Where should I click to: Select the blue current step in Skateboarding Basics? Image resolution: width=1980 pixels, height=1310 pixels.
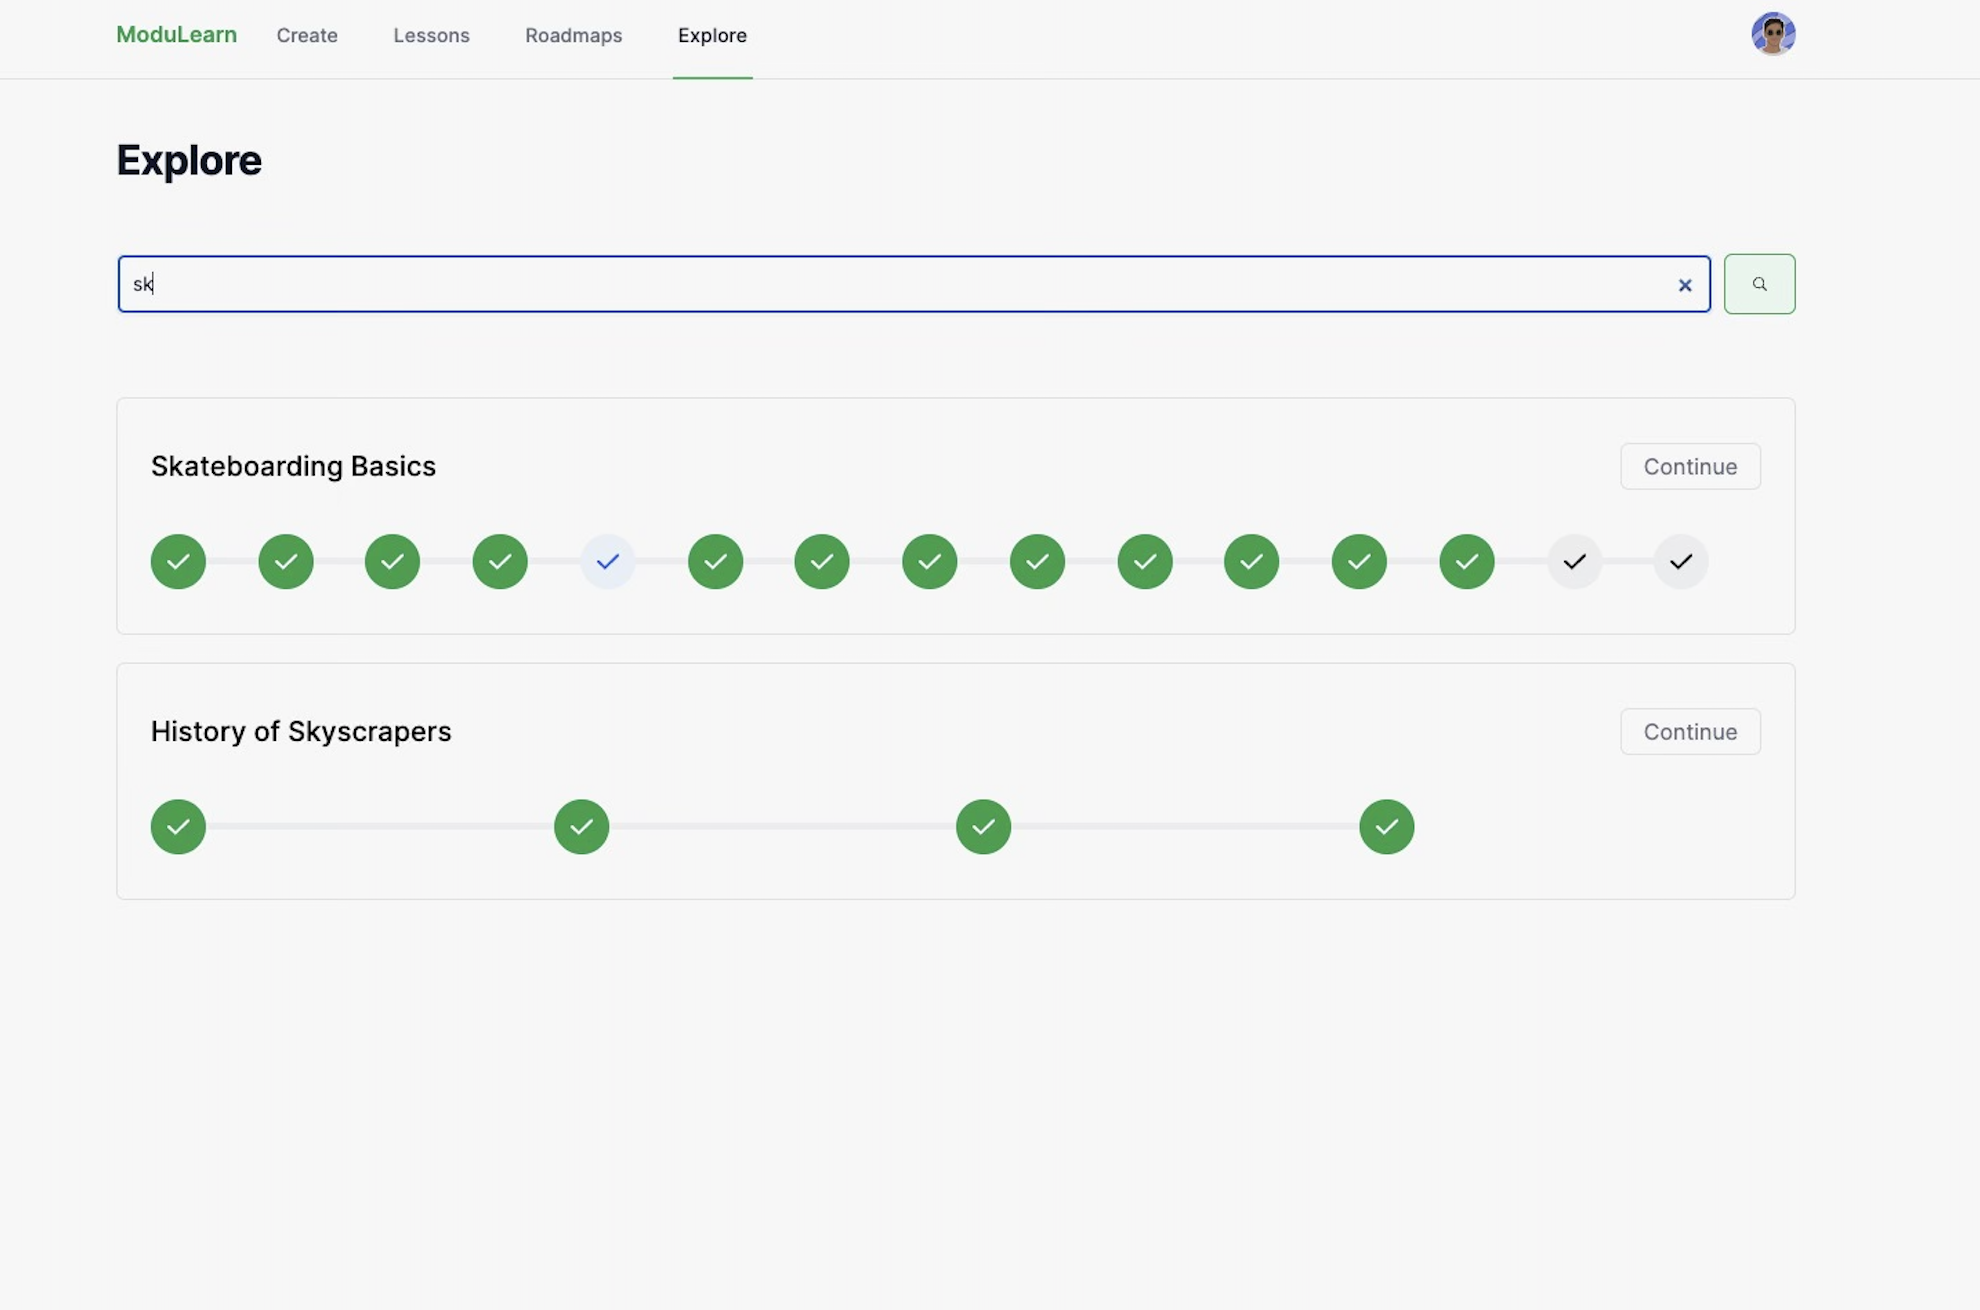pyautogui.click(x=607, y=561)
